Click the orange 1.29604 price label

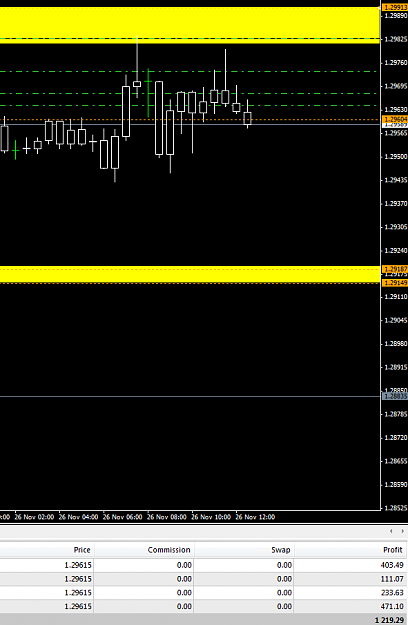tap(395, 119)
